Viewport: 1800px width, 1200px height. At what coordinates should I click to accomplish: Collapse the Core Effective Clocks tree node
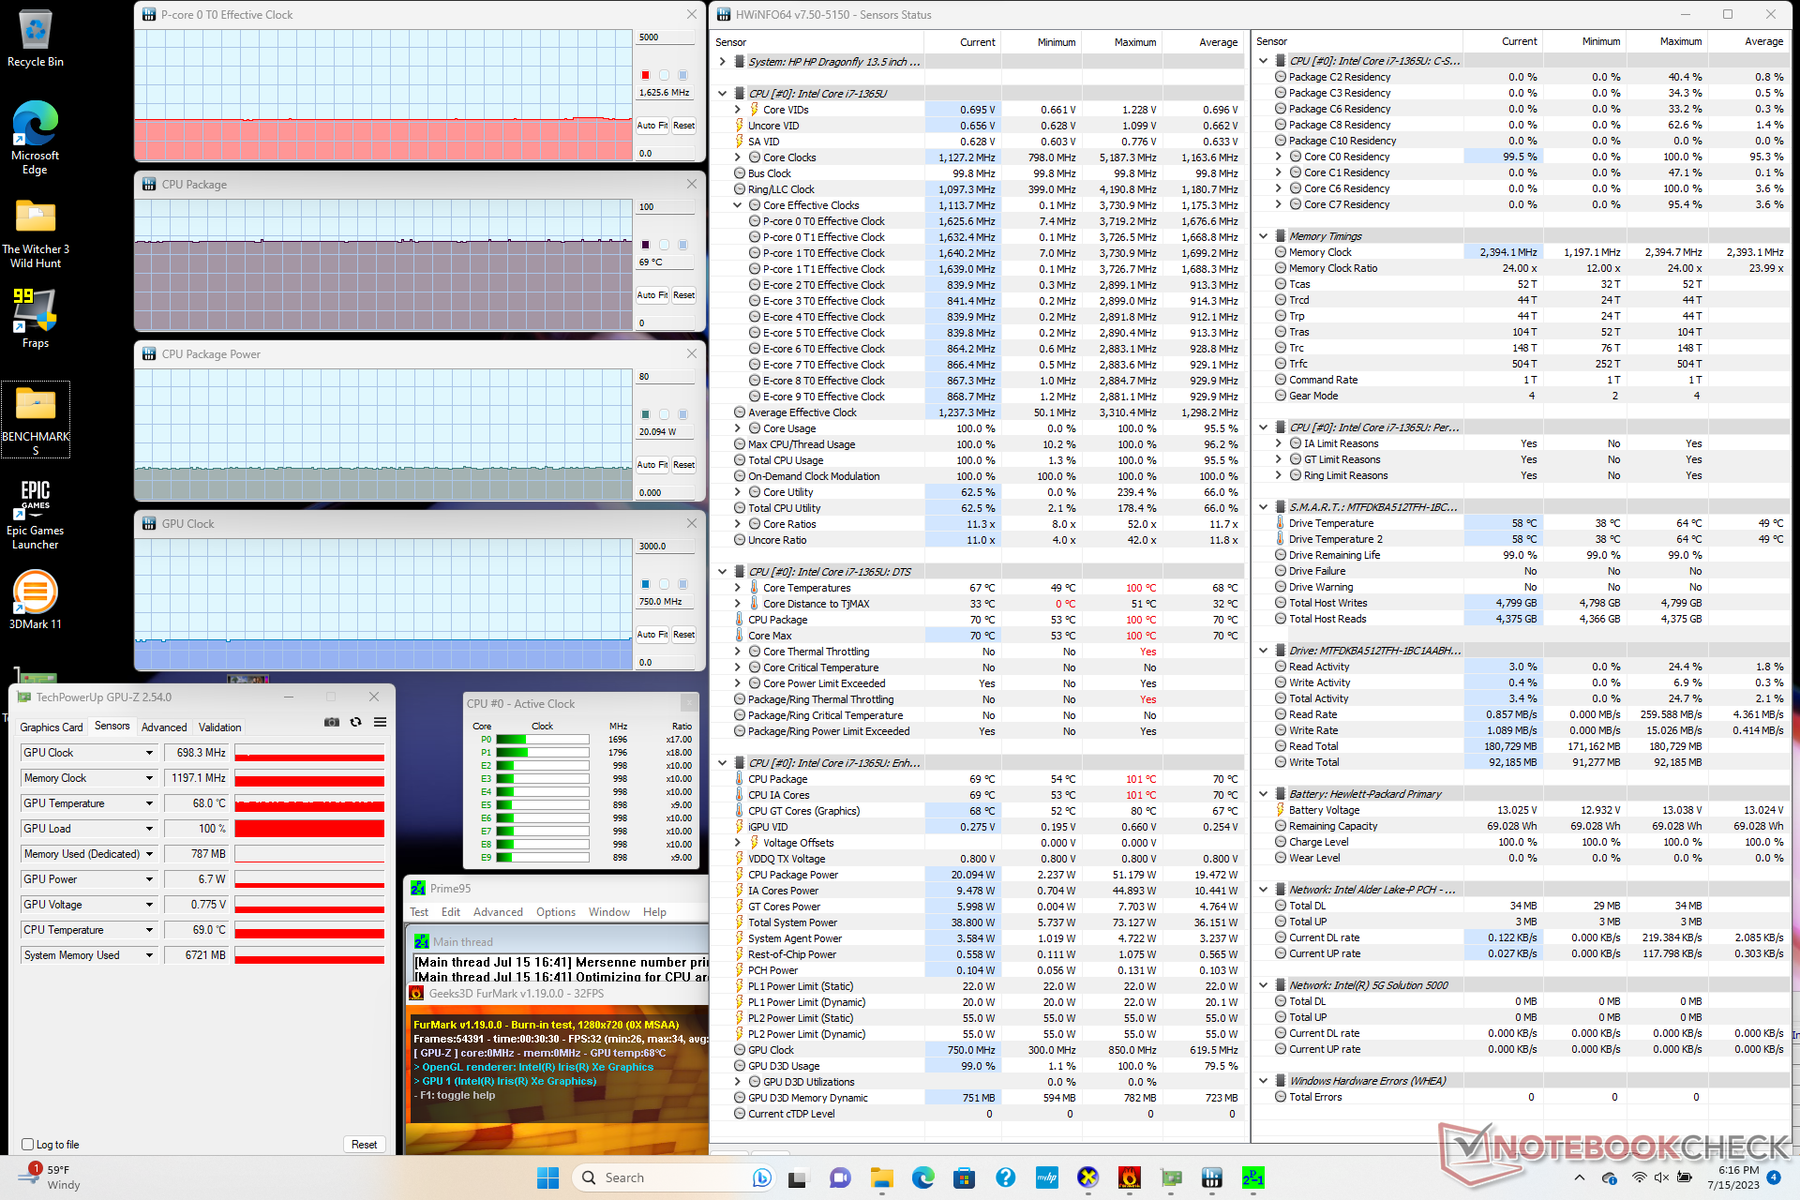[x=738, y=205]
